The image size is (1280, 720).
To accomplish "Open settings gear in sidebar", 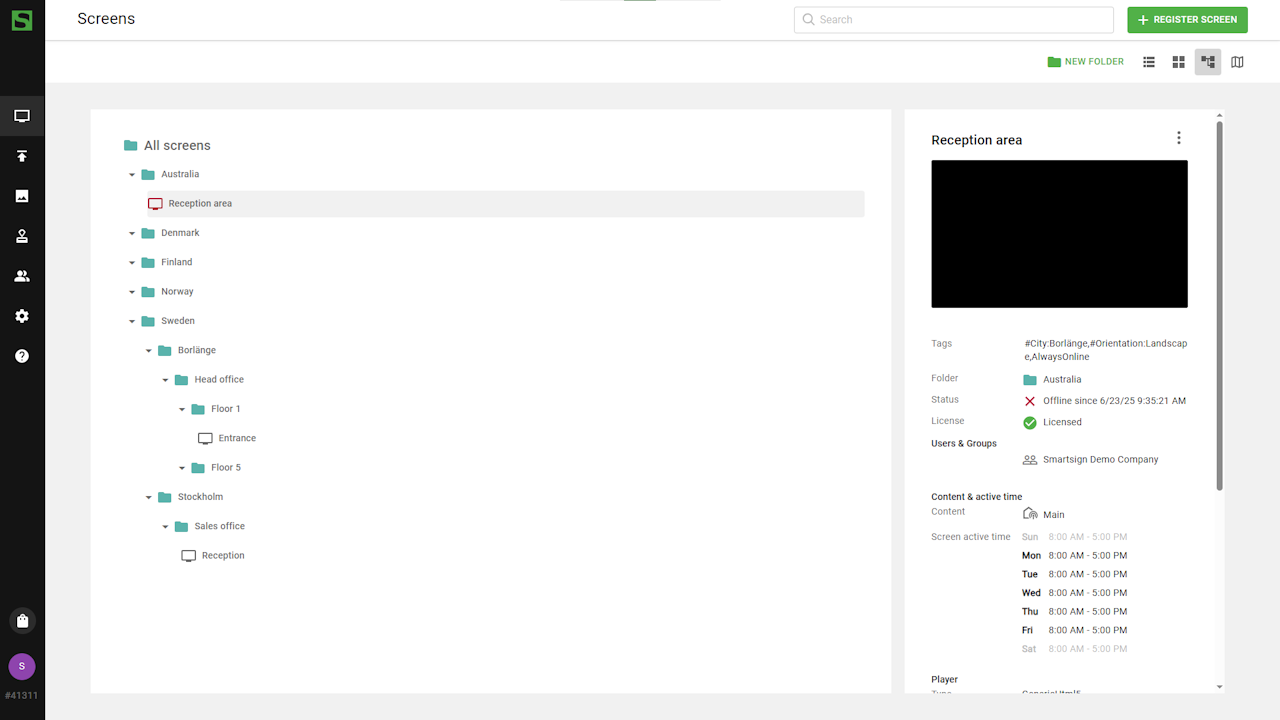I will tap(22, 316).
